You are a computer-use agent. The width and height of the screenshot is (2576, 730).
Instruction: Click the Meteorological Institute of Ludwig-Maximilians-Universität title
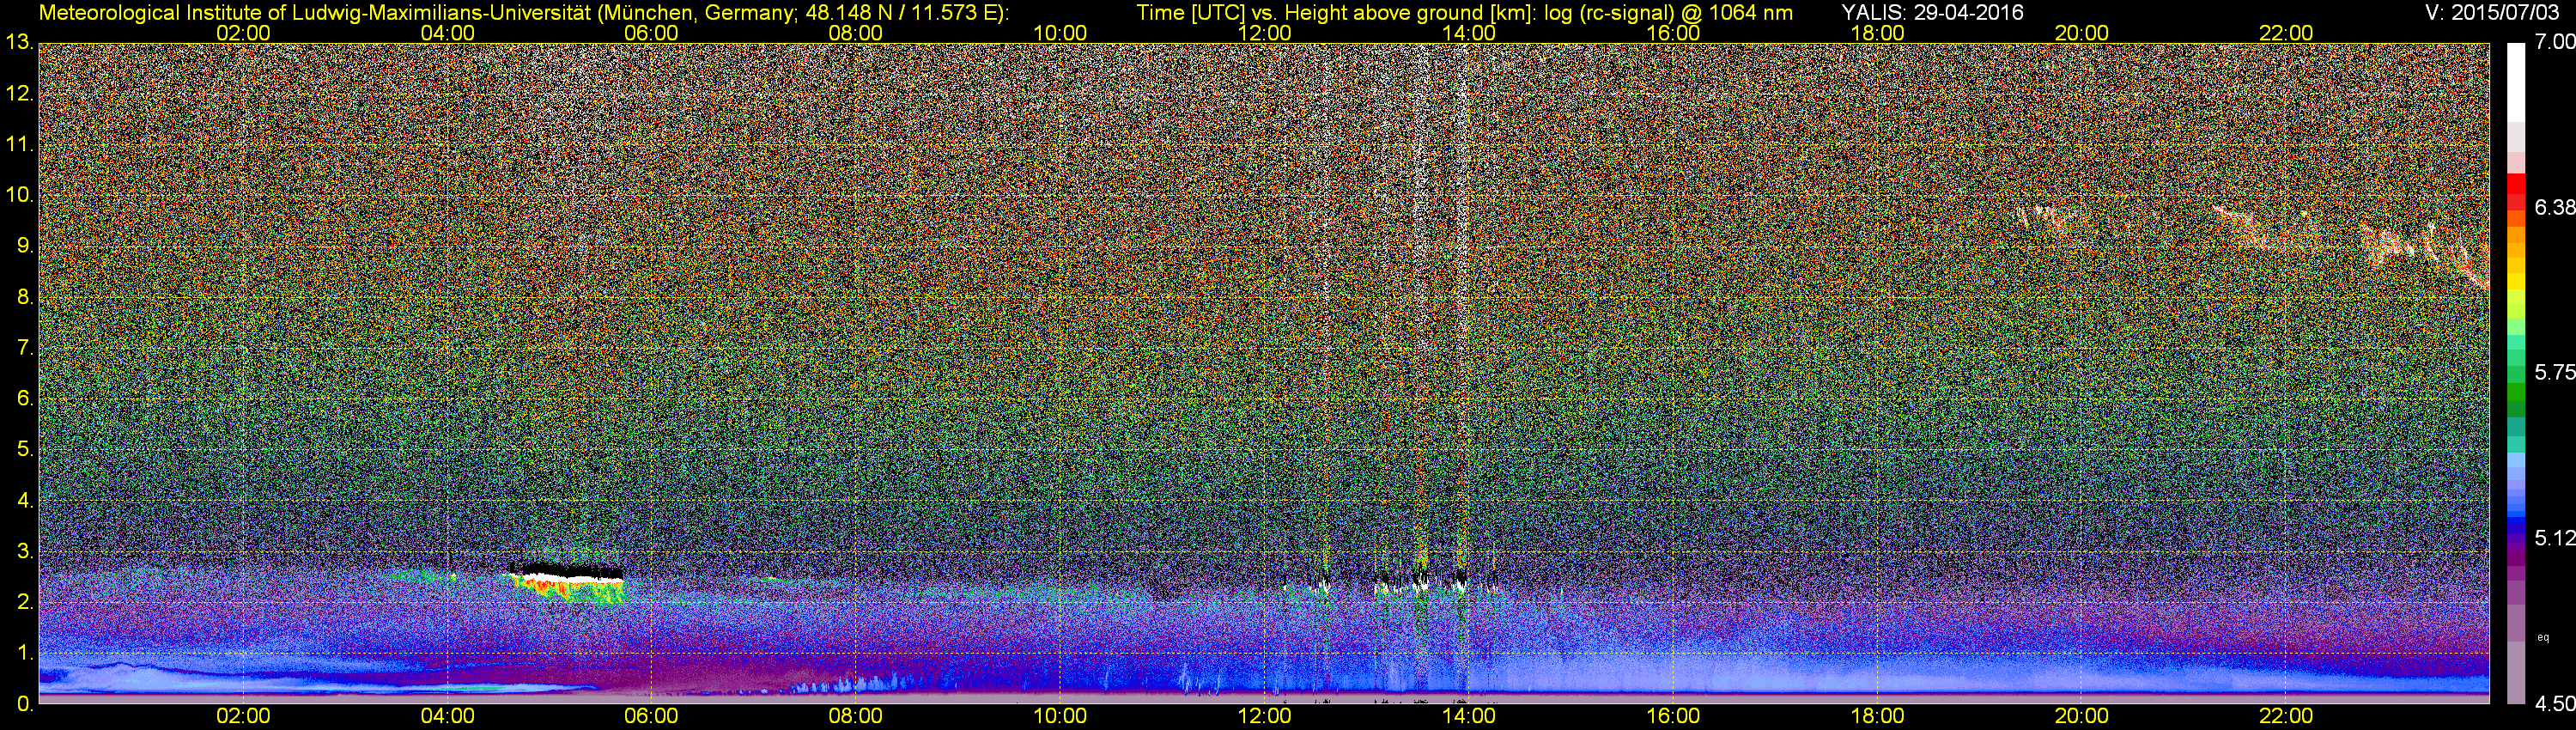tap(524, 12)
